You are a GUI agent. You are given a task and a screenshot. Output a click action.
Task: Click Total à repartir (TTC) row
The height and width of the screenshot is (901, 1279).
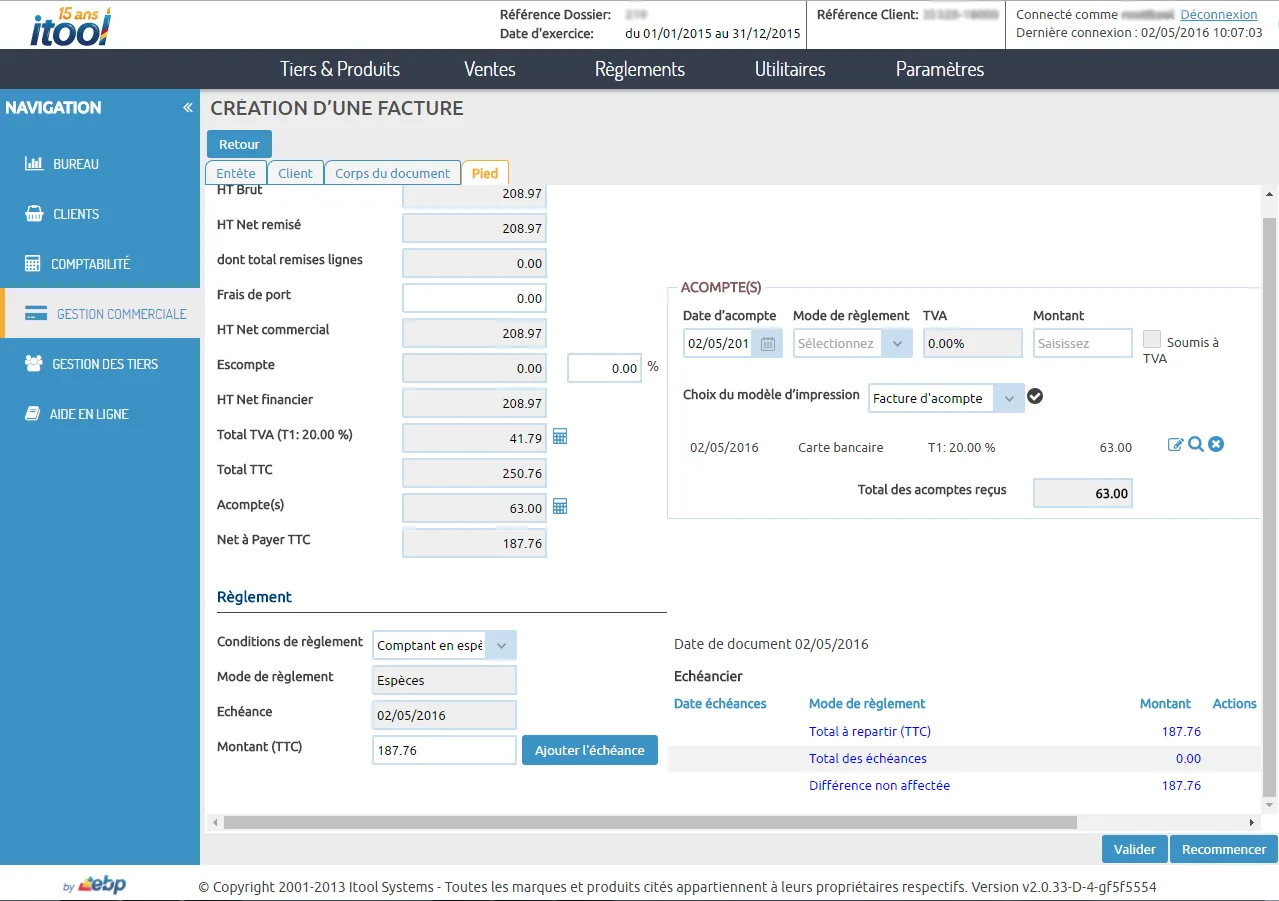click(x=964, y=731)
